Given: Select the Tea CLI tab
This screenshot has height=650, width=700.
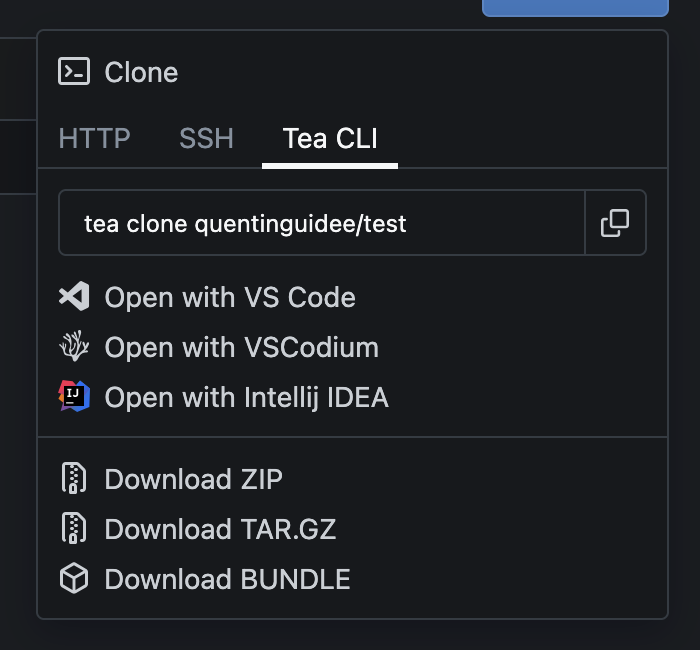Looking at the screenshot, I should point(330,138).
